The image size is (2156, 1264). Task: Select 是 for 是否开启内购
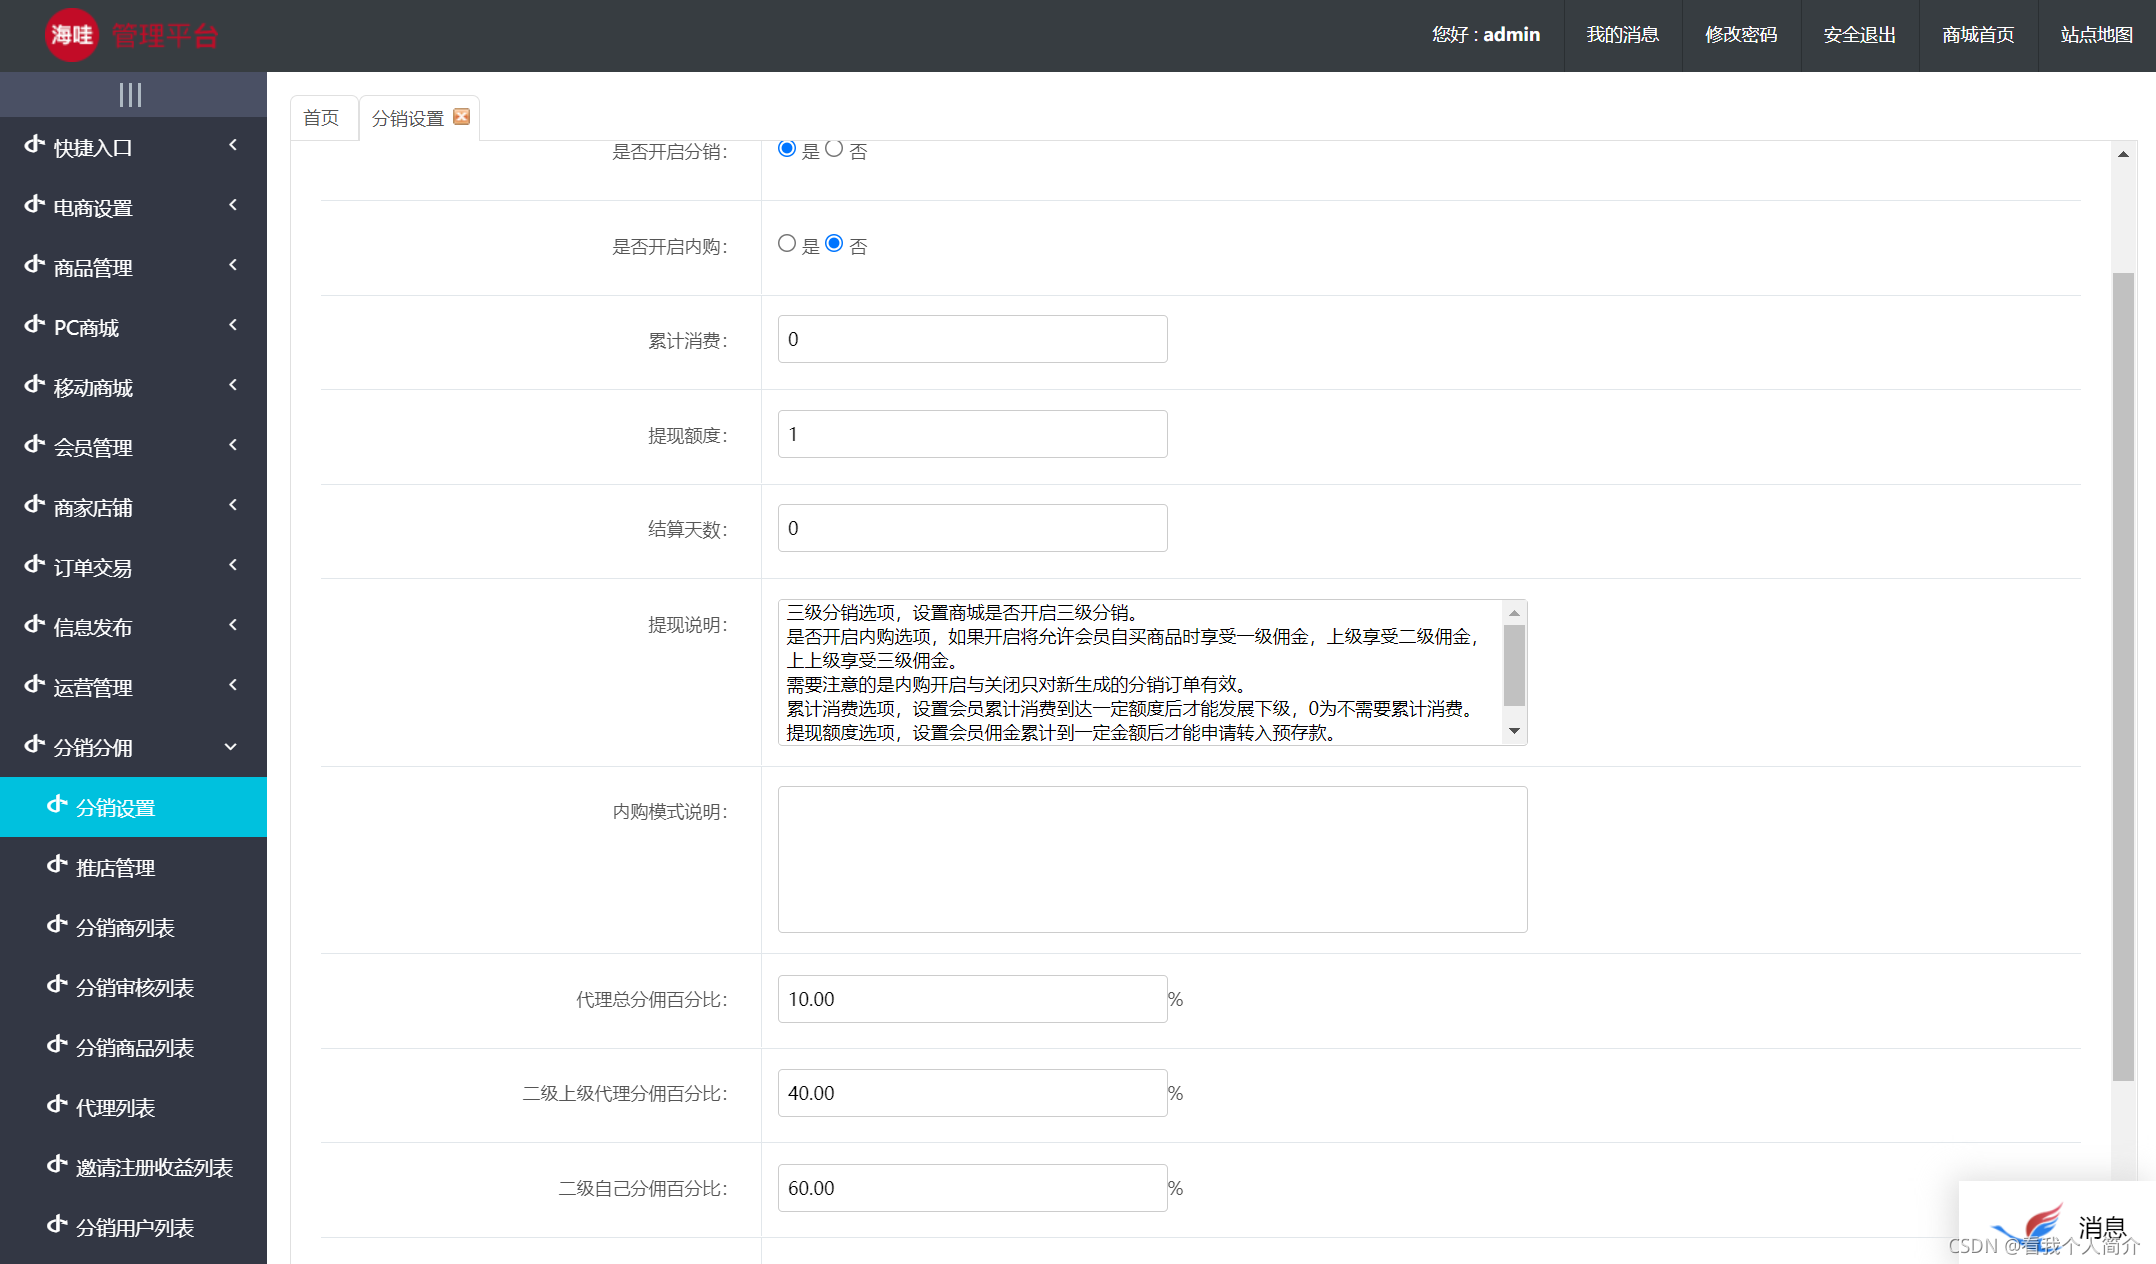point(786,243)
